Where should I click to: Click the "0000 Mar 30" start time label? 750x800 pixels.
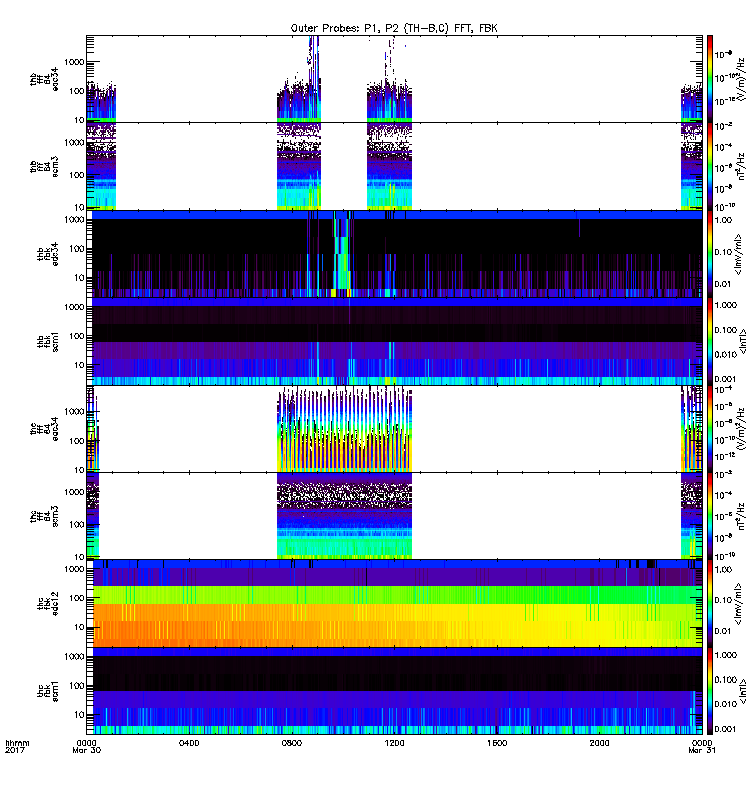tap(87, 746)
